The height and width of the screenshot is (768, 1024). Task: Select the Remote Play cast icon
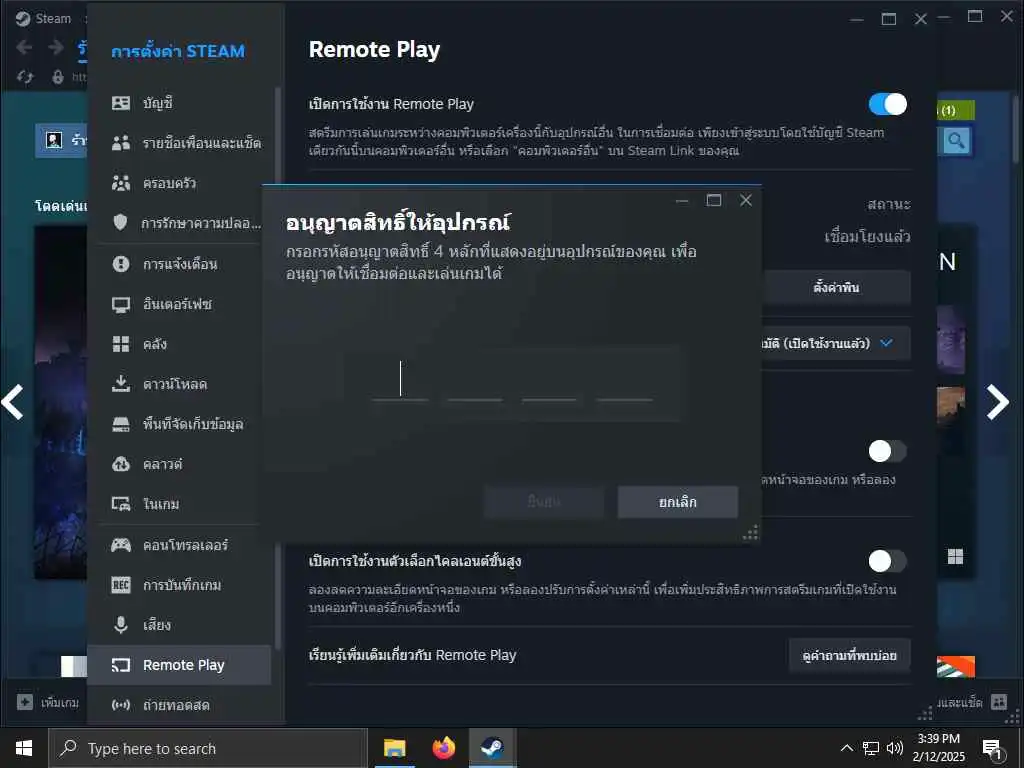(x=121, y=665)
